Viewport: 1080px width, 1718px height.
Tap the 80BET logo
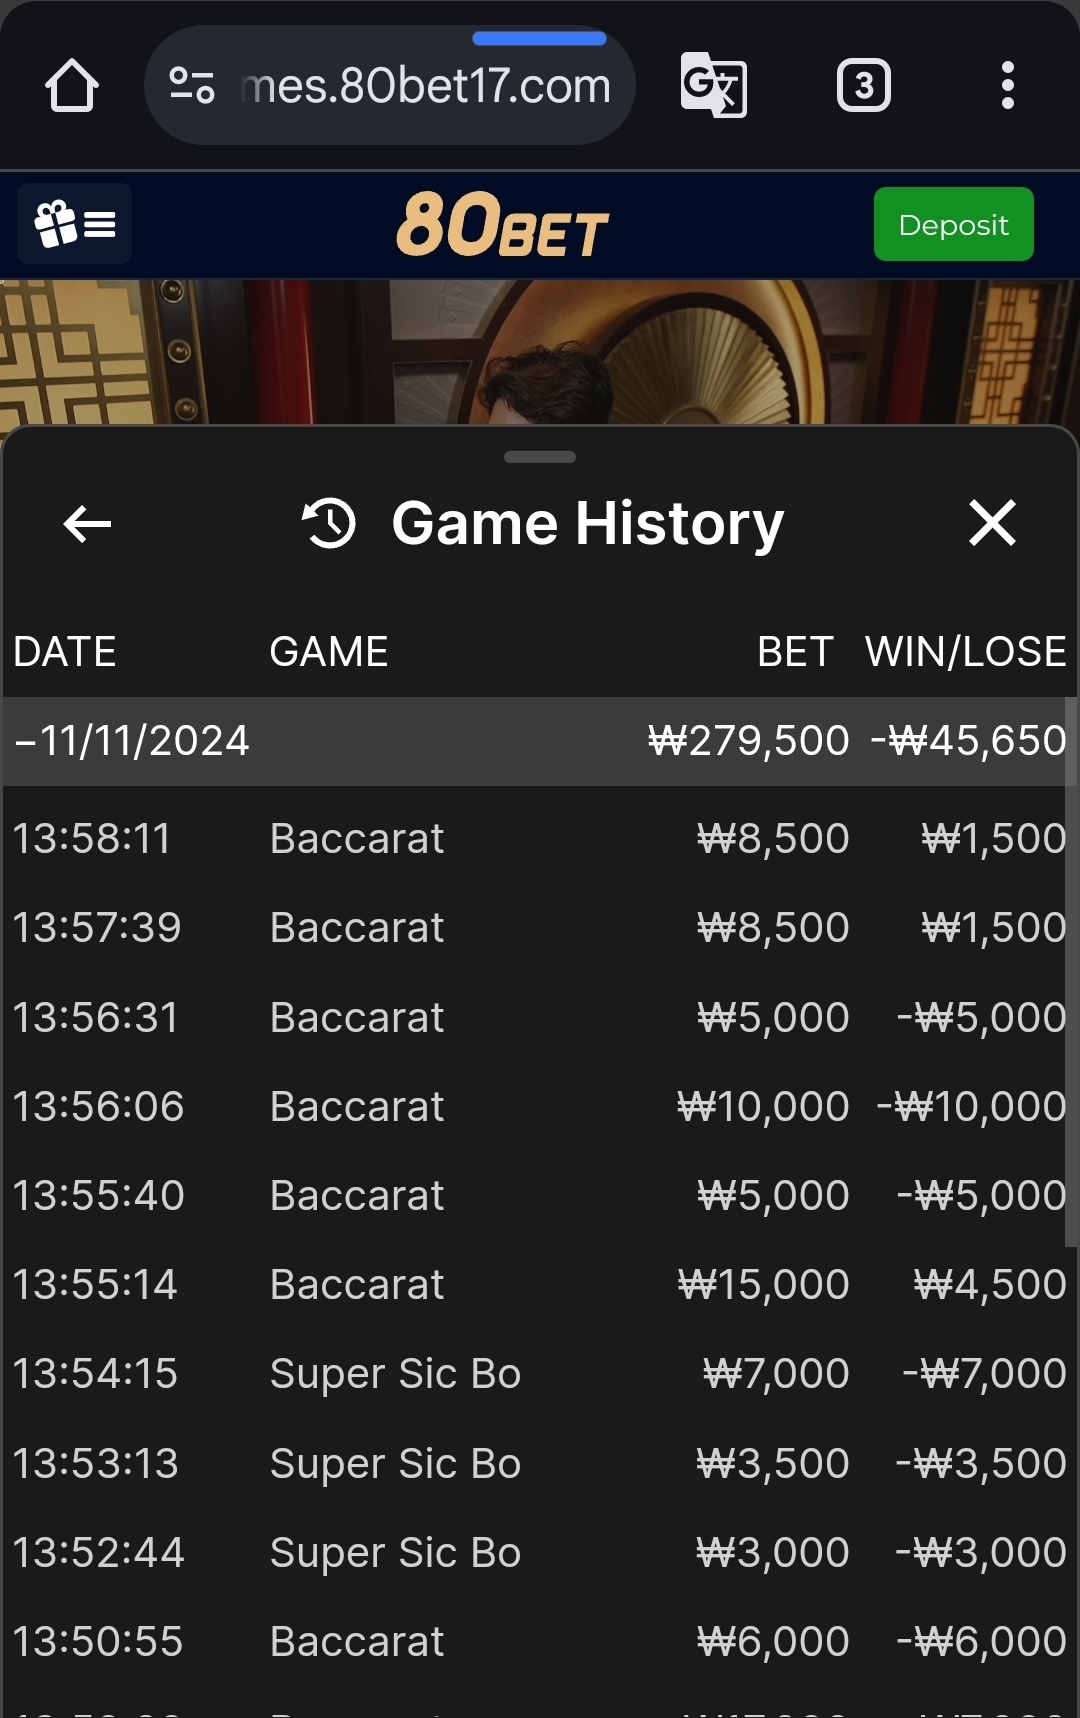click(503, 224)
